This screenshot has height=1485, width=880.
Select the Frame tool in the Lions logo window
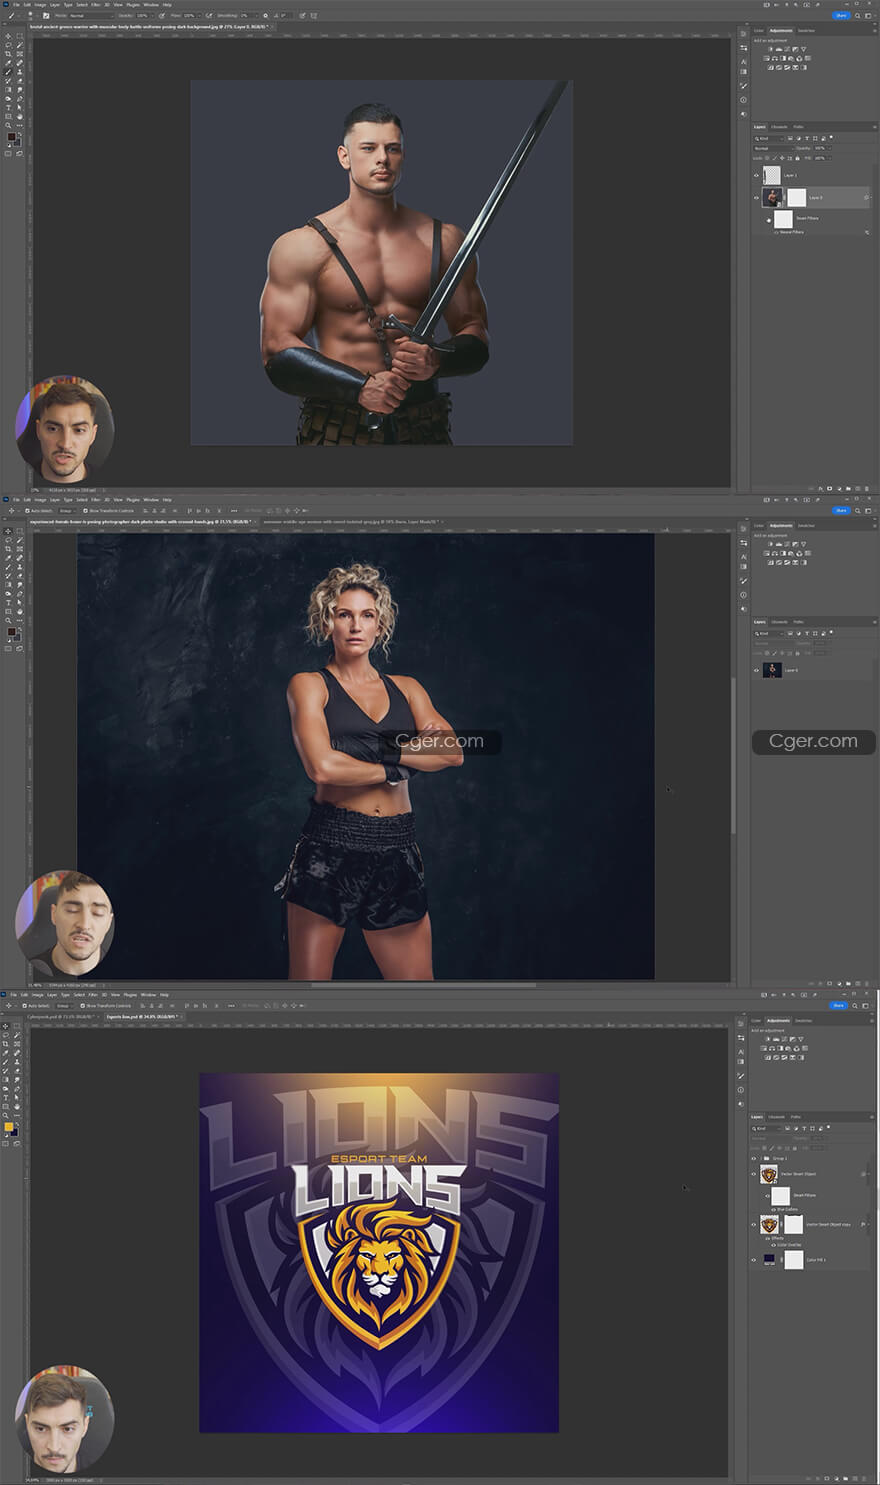pyautogui.click(x=16, y=1044)
